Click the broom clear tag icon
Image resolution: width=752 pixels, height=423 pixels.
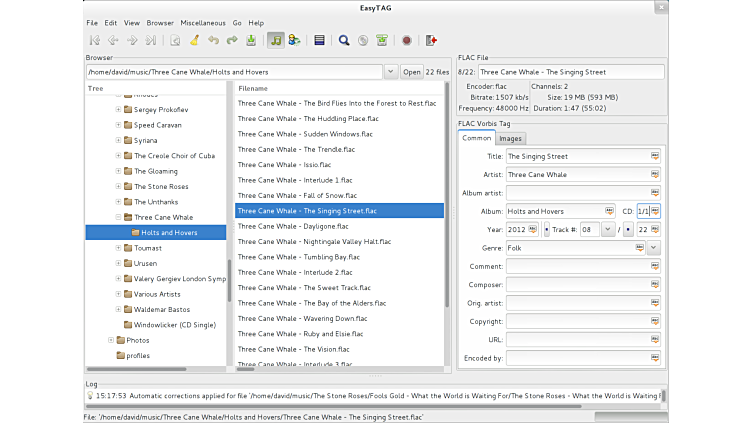coord(194,41)
